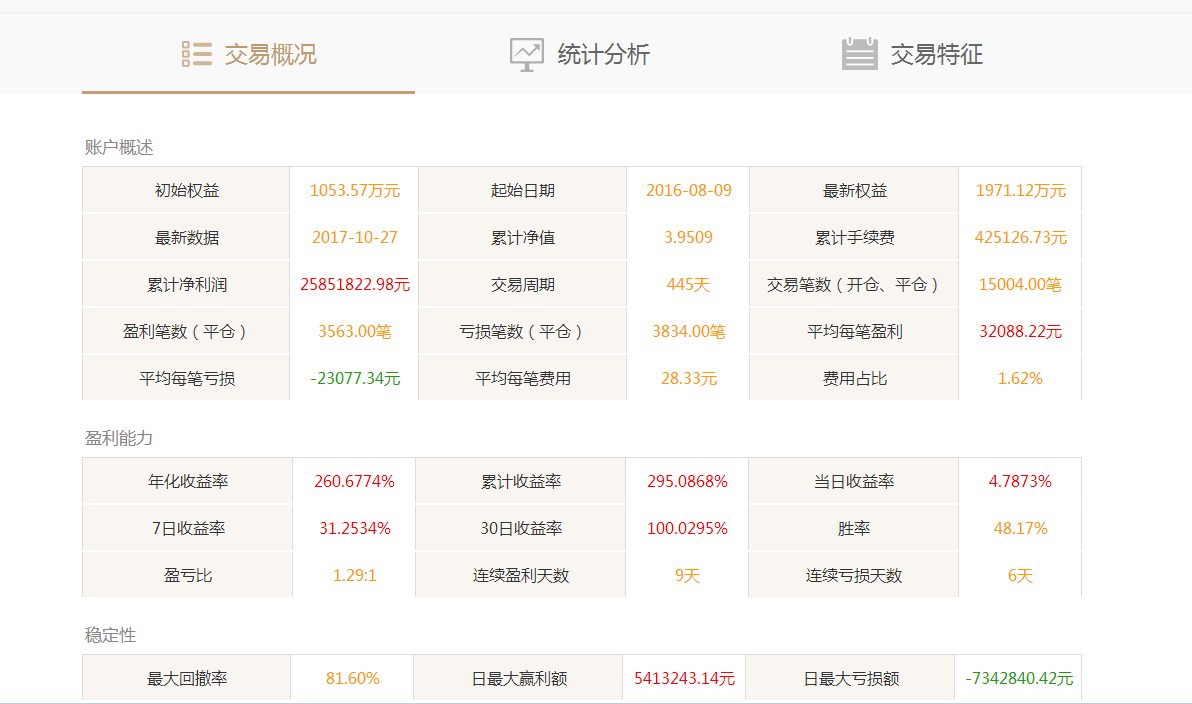
Task: Click the 初始权益 value 1053.57万元
Action: click(355, 190)
